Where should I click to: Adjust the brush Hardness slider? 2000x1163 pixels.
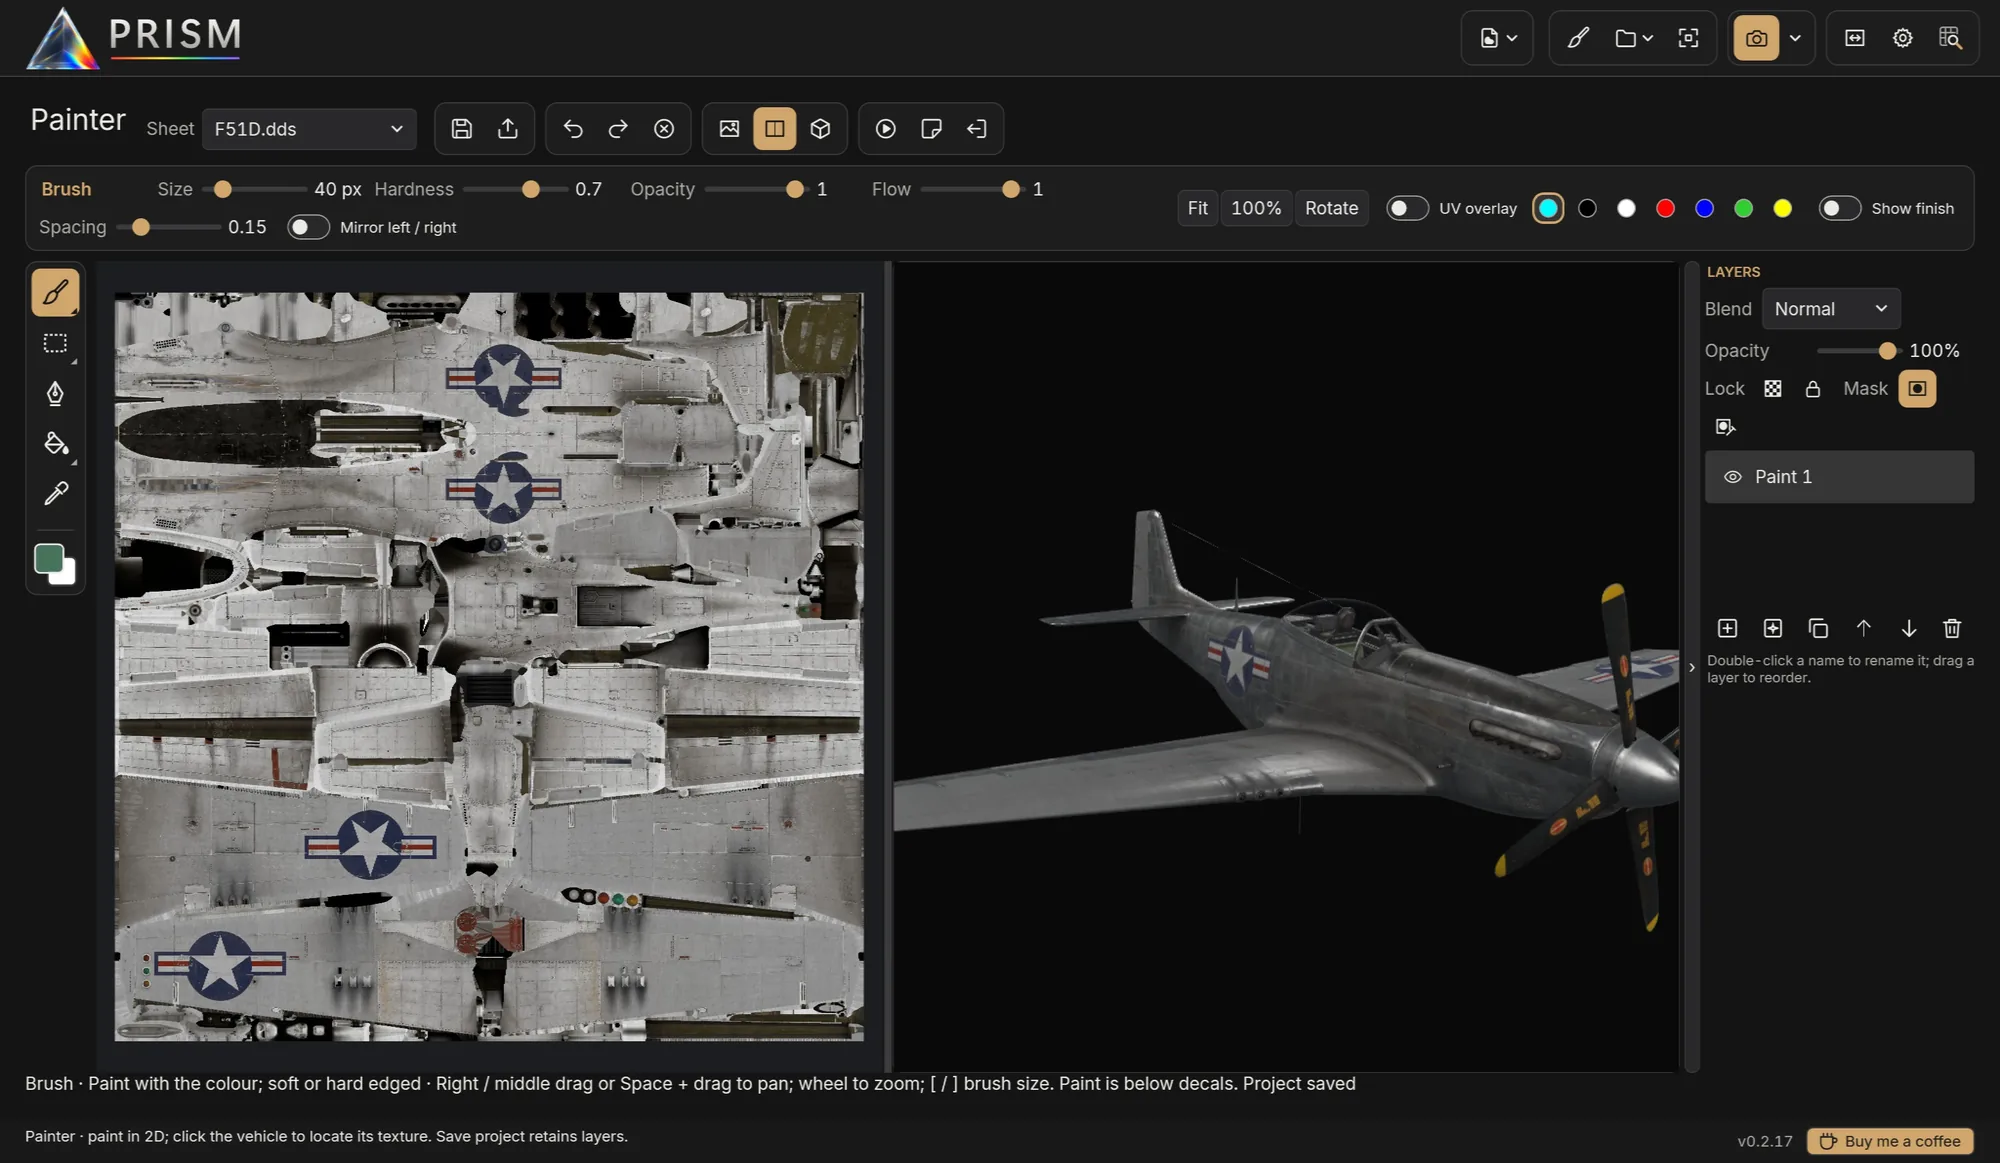(515, 189)
